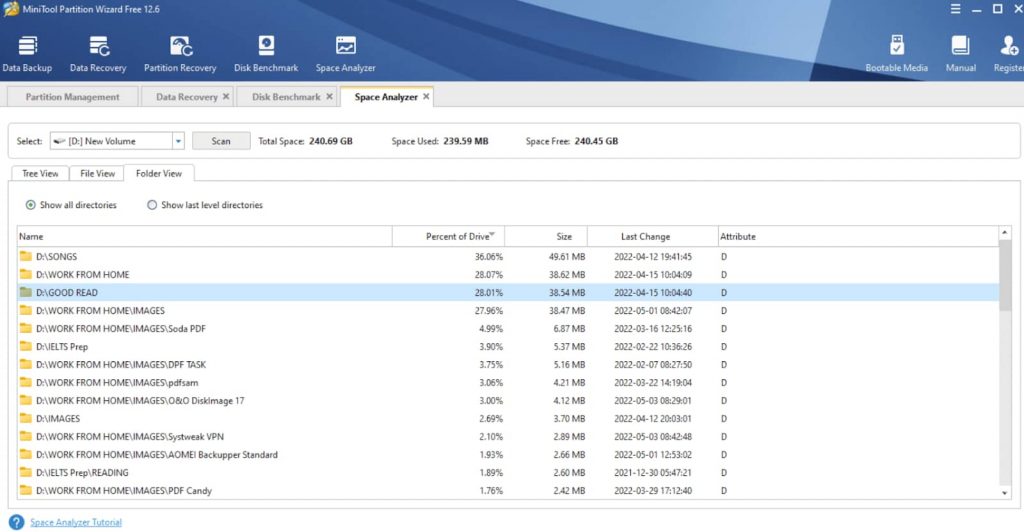Select the D:\WORK FROM HOME\IMAGES row
This screenshot has width=1024, height=532.
[508, 310]
